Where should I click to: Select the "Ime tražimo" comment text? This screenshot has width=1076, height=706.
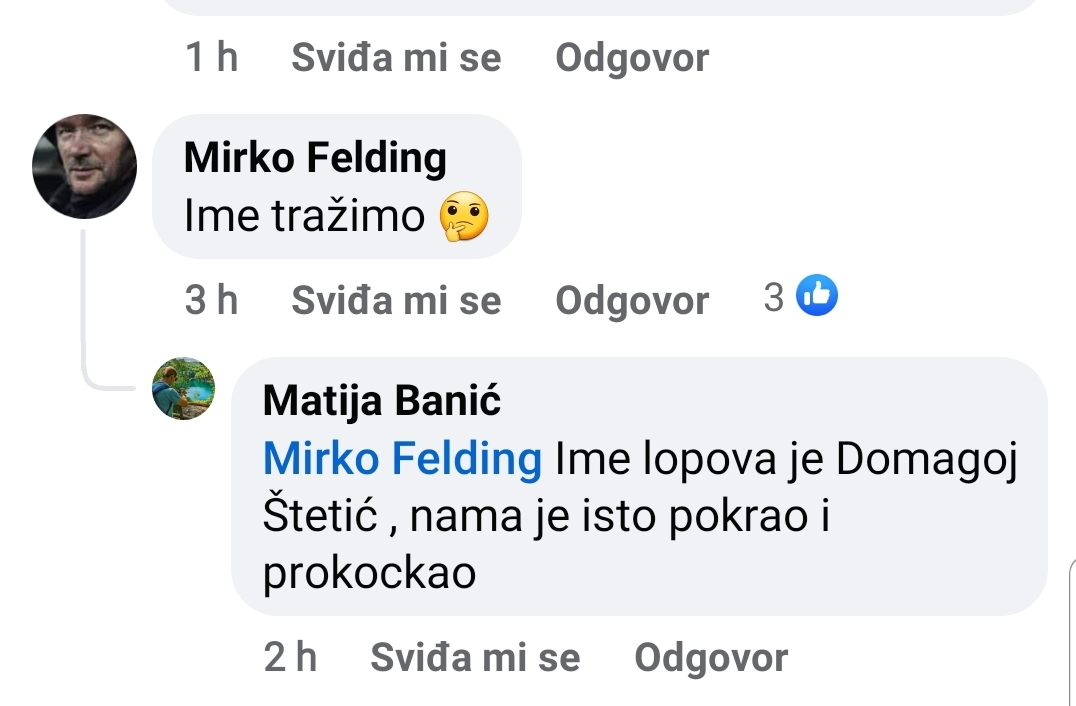[305, 216]
